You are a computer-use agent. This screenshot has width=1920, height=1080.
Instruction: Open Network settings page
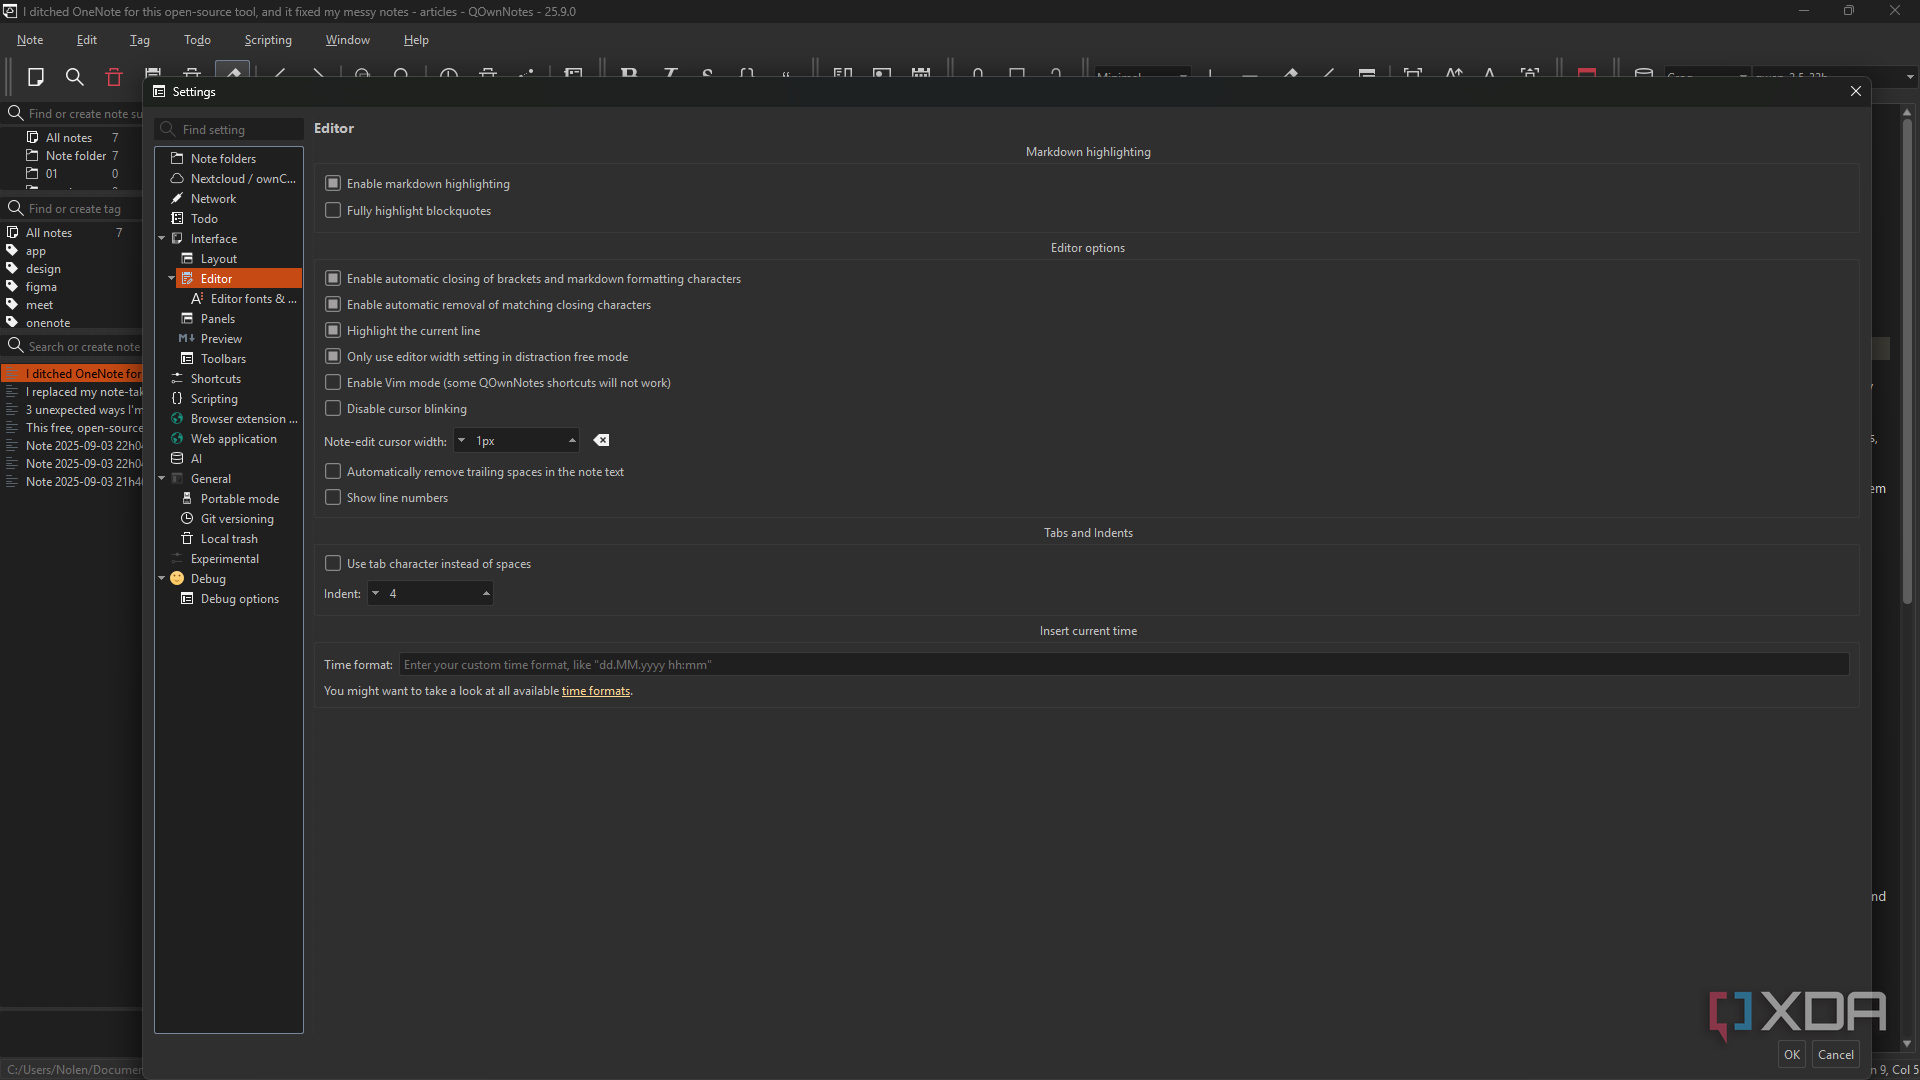(x=213, y=199)
